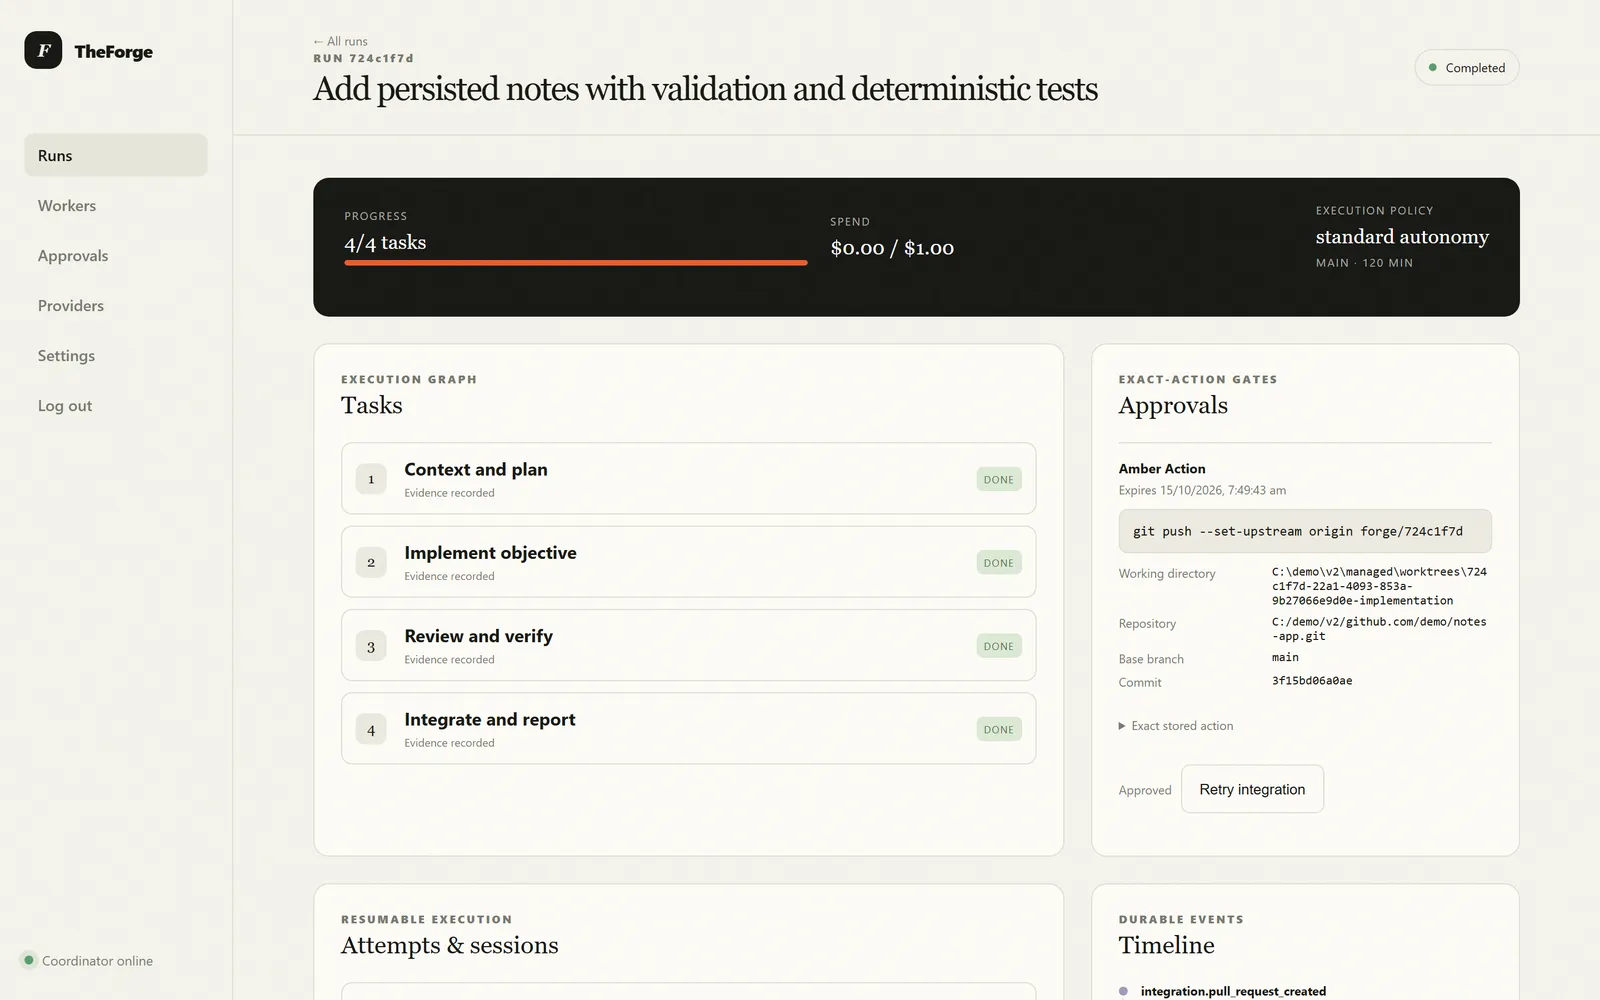The image size is (1600, 1000).
Task: Open the Runs section in sidebar
Action: (116, 155)
